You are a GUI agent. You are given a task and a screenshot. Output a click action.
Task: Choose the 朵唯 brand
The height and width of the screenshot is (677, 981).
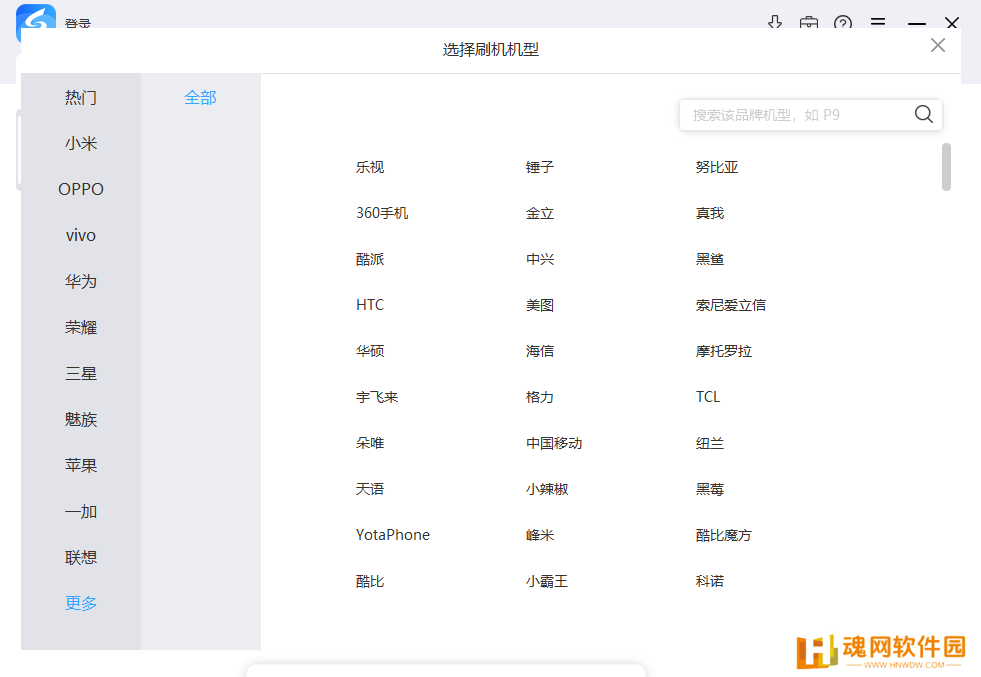[370, 443]
